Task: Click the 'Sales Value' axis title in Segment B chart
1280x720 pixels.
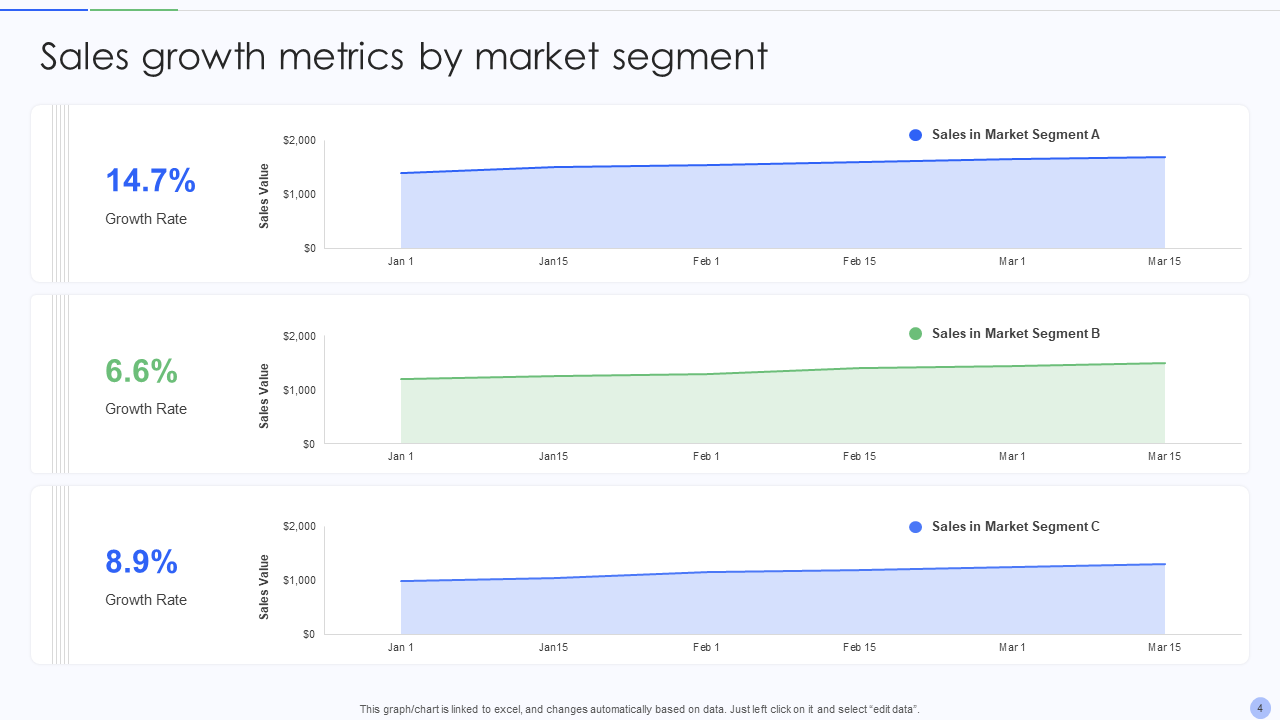Action: click(x=265, y=396)
